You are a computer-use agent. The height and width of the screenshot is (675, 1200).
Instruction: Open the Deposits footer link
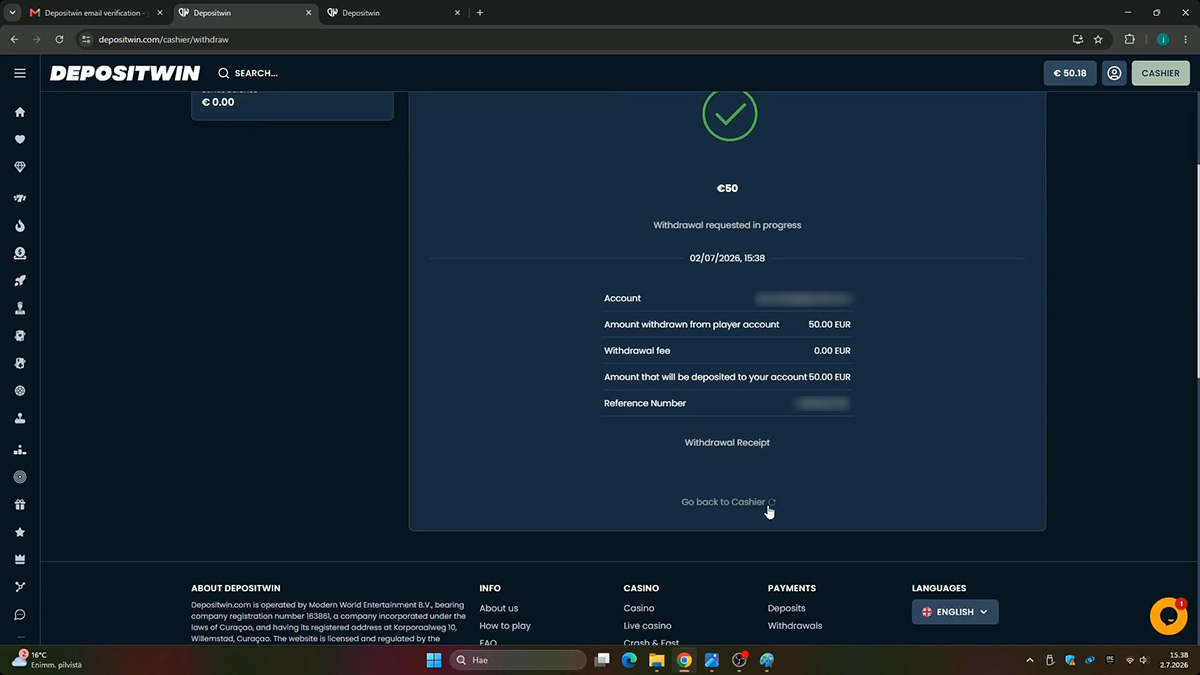coord(787,608)
